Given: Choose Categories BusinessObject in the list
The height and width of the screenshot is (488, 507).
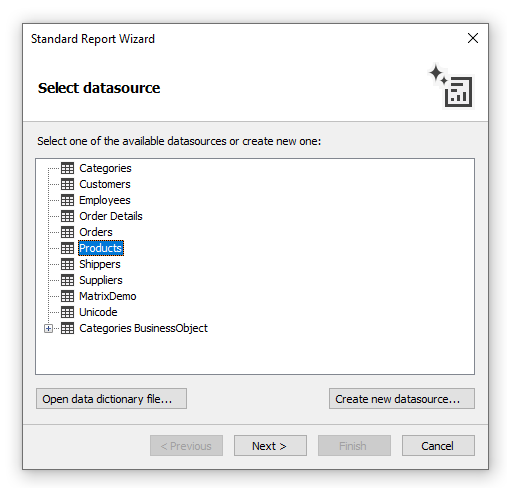Looking at the screenshot, I should (x=143, y=328).
